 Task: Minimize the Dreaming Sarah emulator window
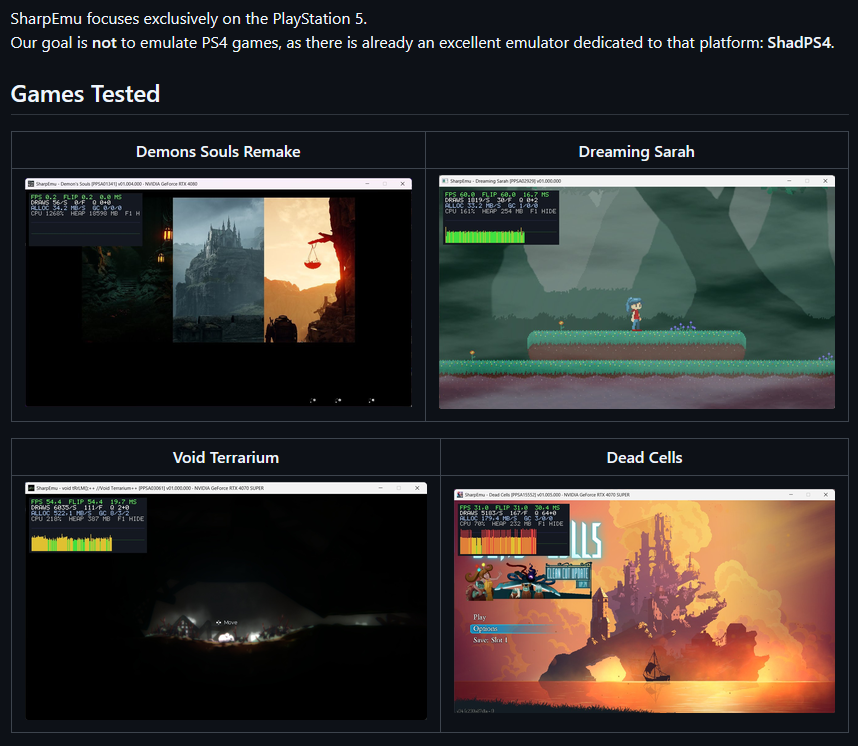[789, 181]
